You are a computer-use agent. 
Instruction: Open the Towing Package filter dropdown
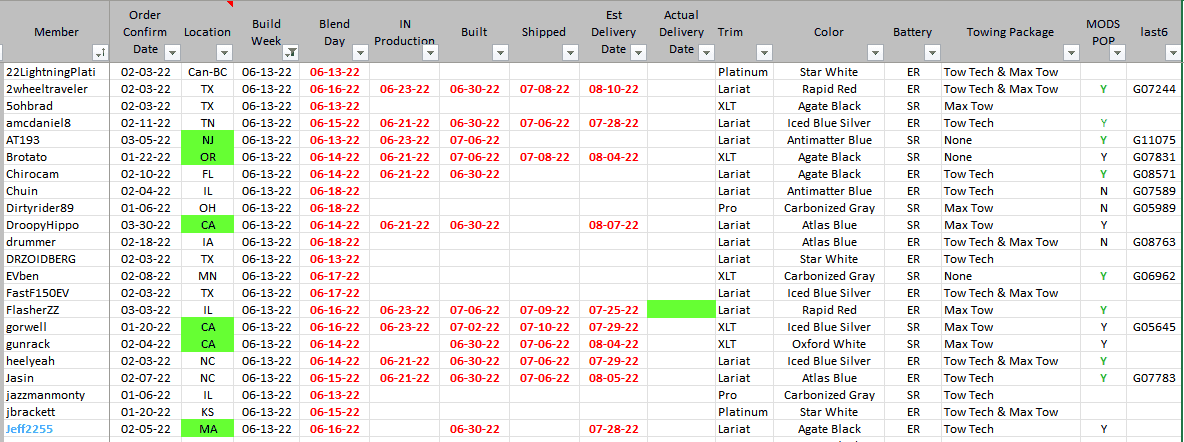tap(1069, 52)
